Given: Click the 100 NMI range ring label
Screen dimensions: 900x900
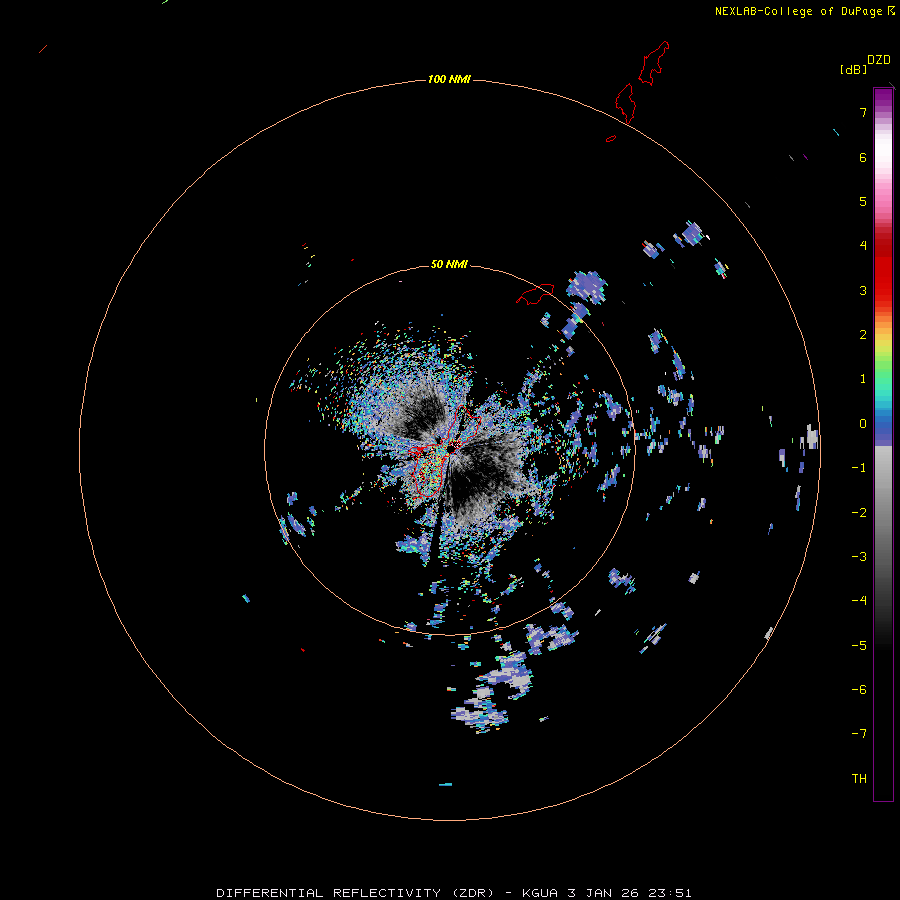Looking at the screenshot, I should (449, 79).
